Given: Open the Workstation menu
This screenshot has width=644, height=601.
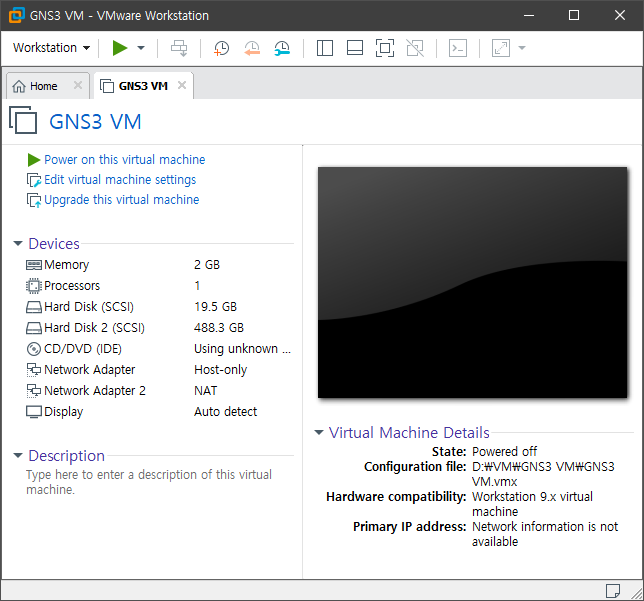Looking at the screenshot, I should click(x=51, y=48).
